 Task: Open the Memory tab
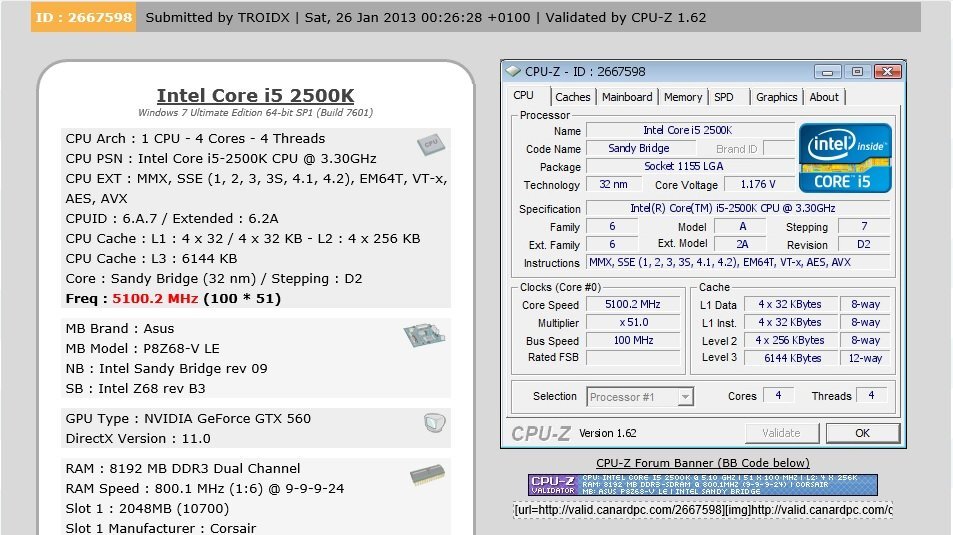[683, 97]
